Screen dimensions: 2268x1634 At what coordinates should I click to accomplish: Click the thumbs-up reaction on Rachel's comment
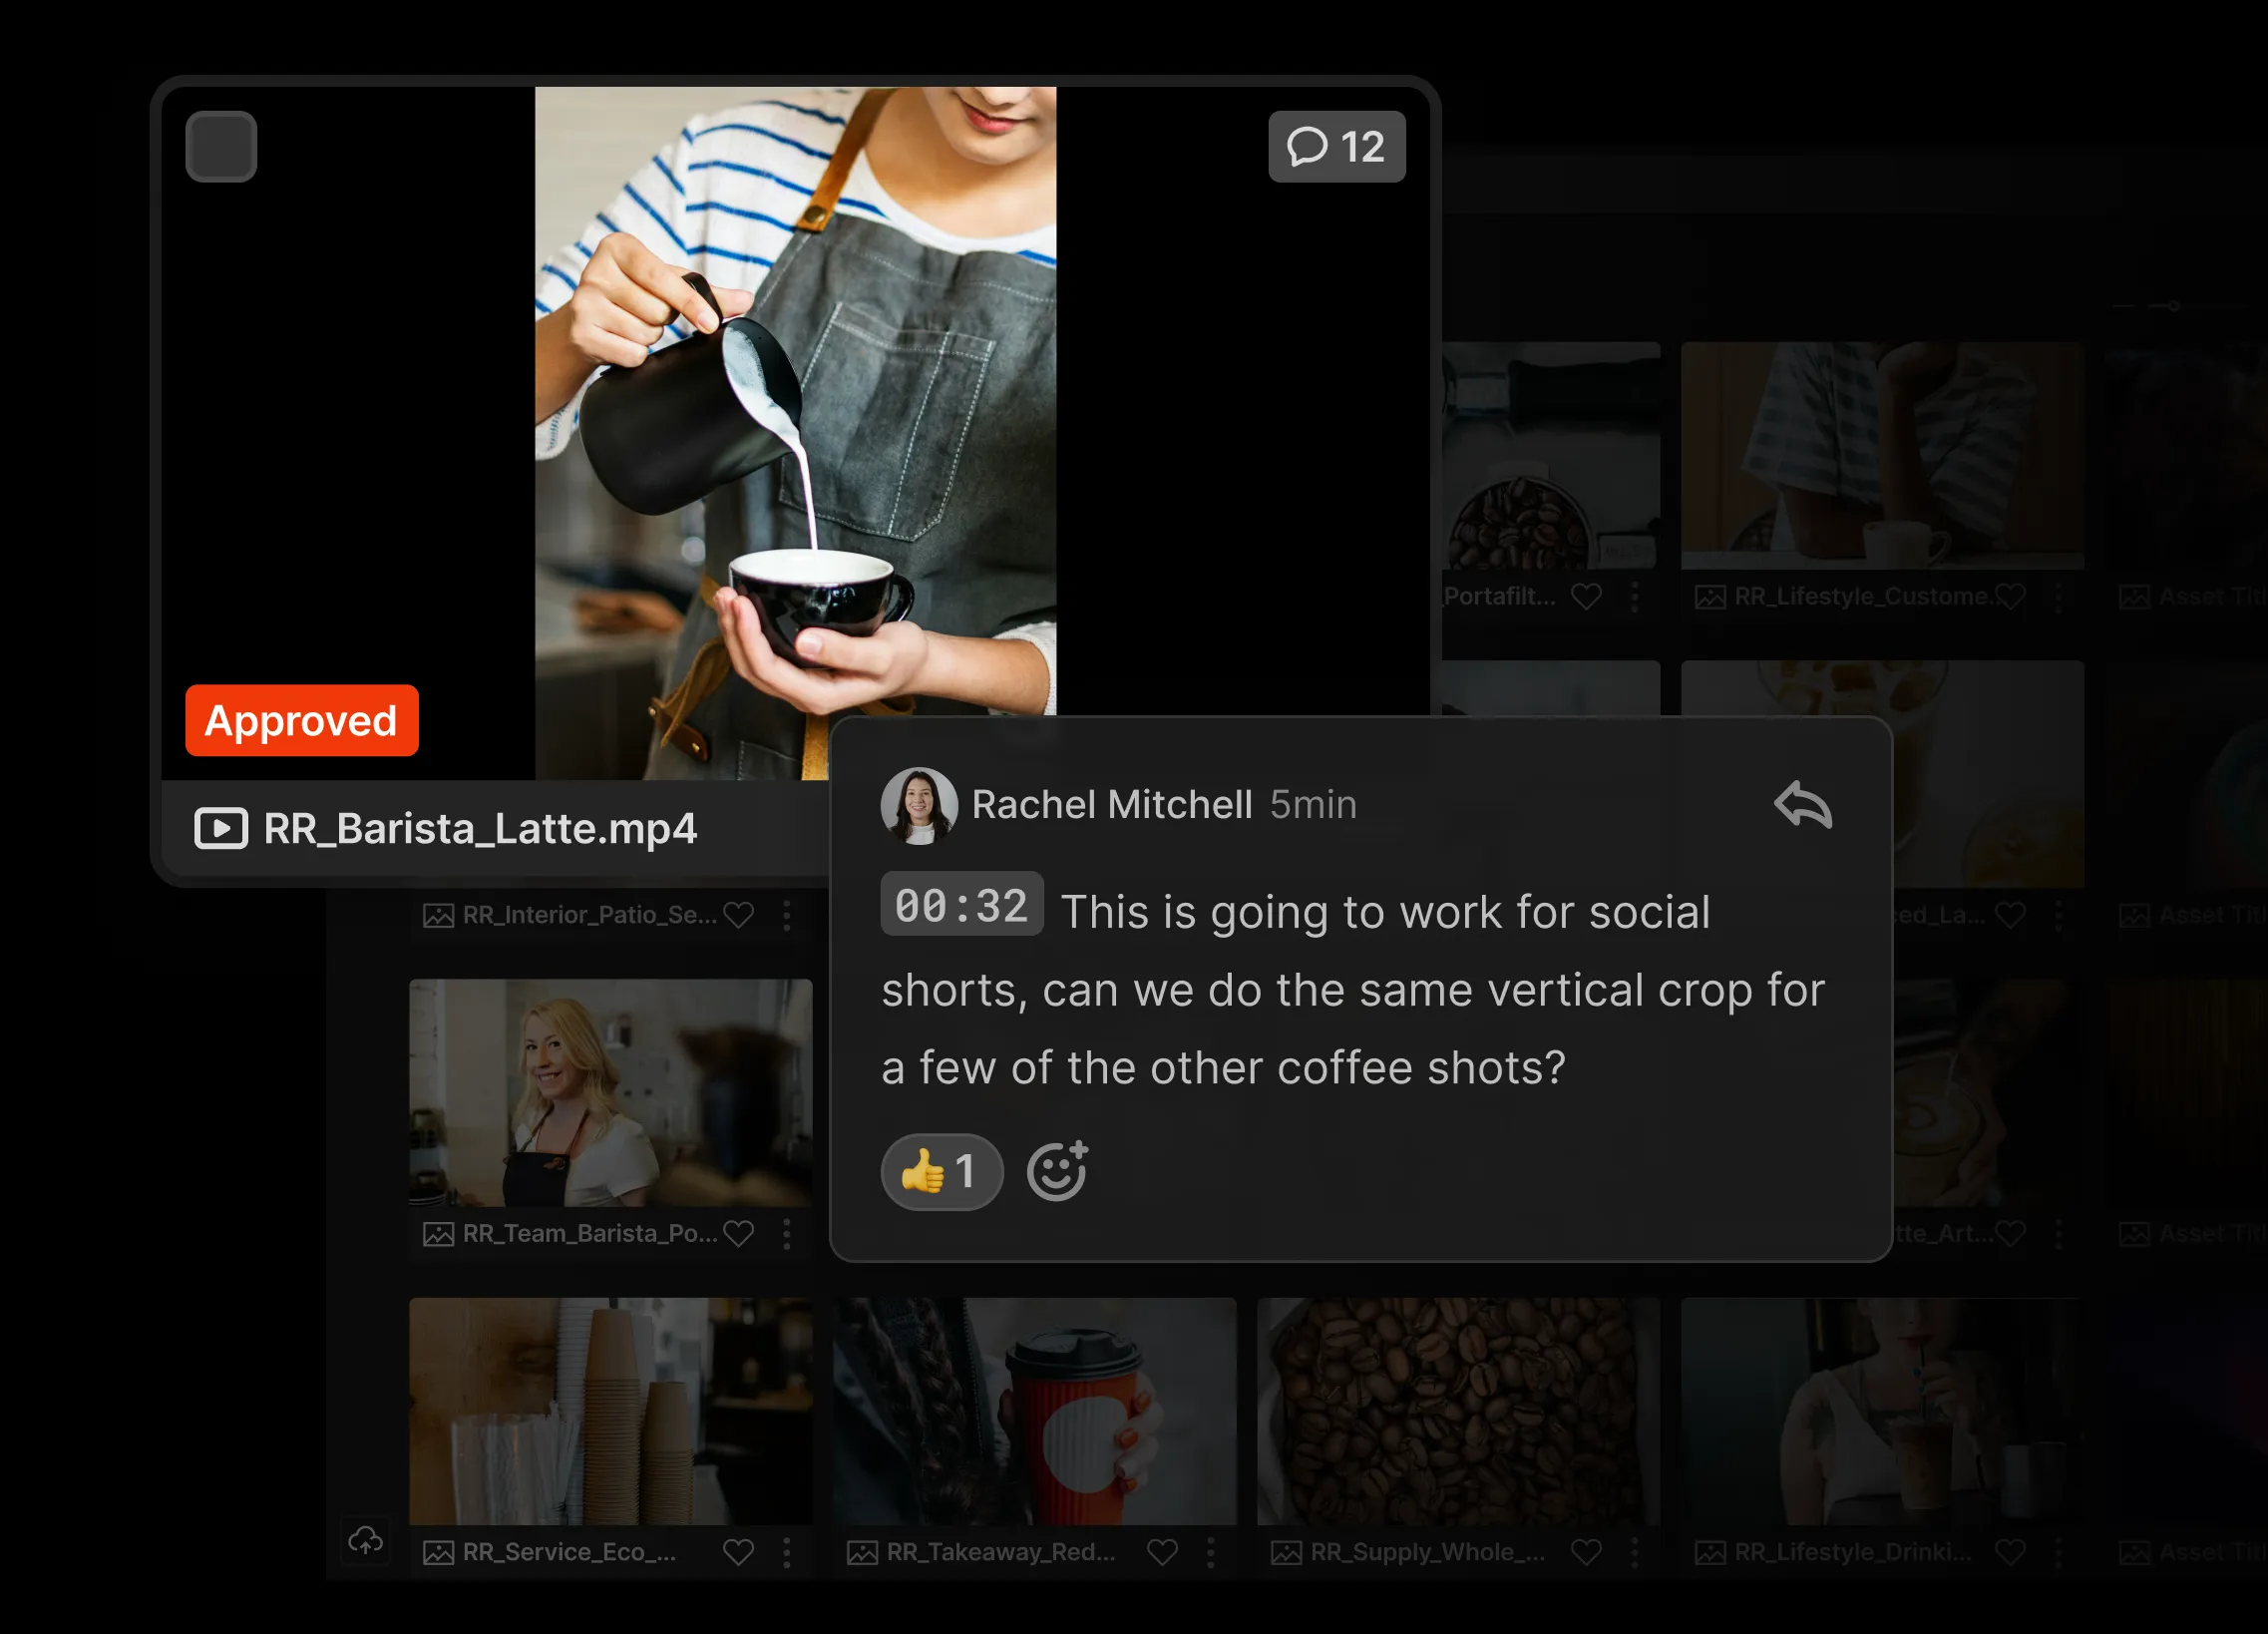click(x=940, y=1170)
